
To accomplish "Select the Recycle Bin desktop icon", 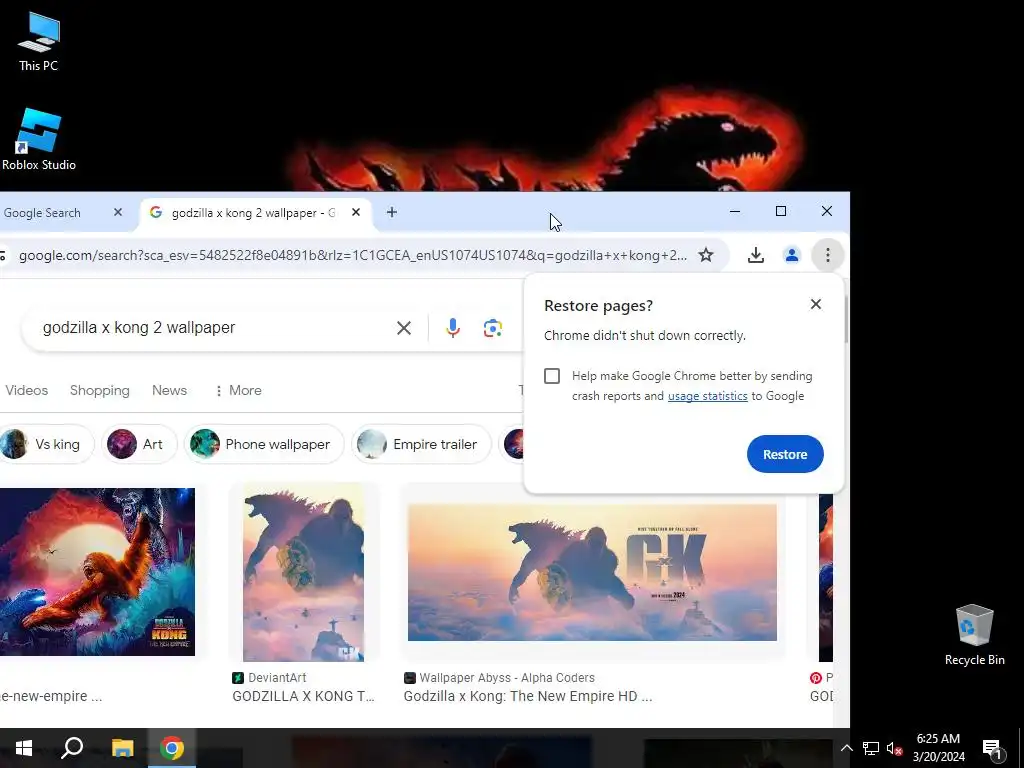I will (974, 635).
